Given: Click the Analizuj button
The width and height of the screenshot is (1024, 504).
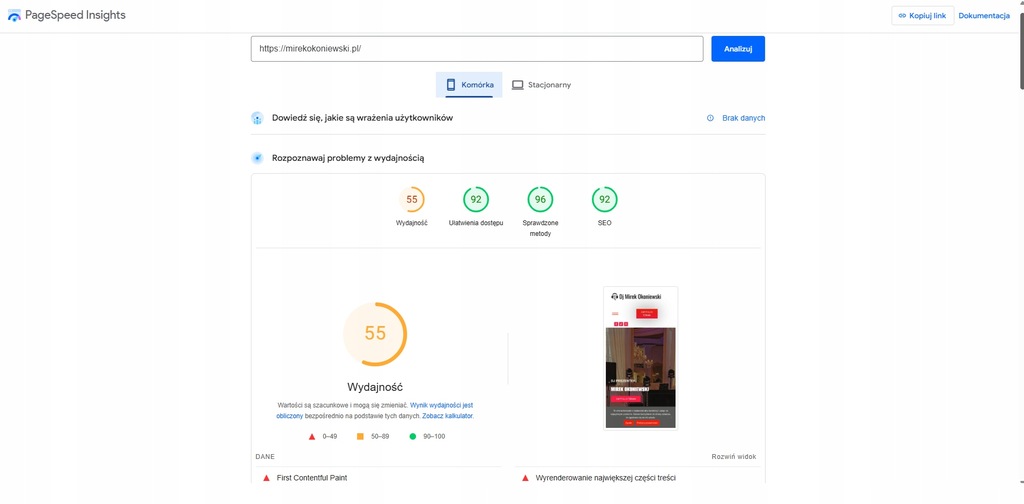Looking at the screenshot, I should click(x=738, y=49).
